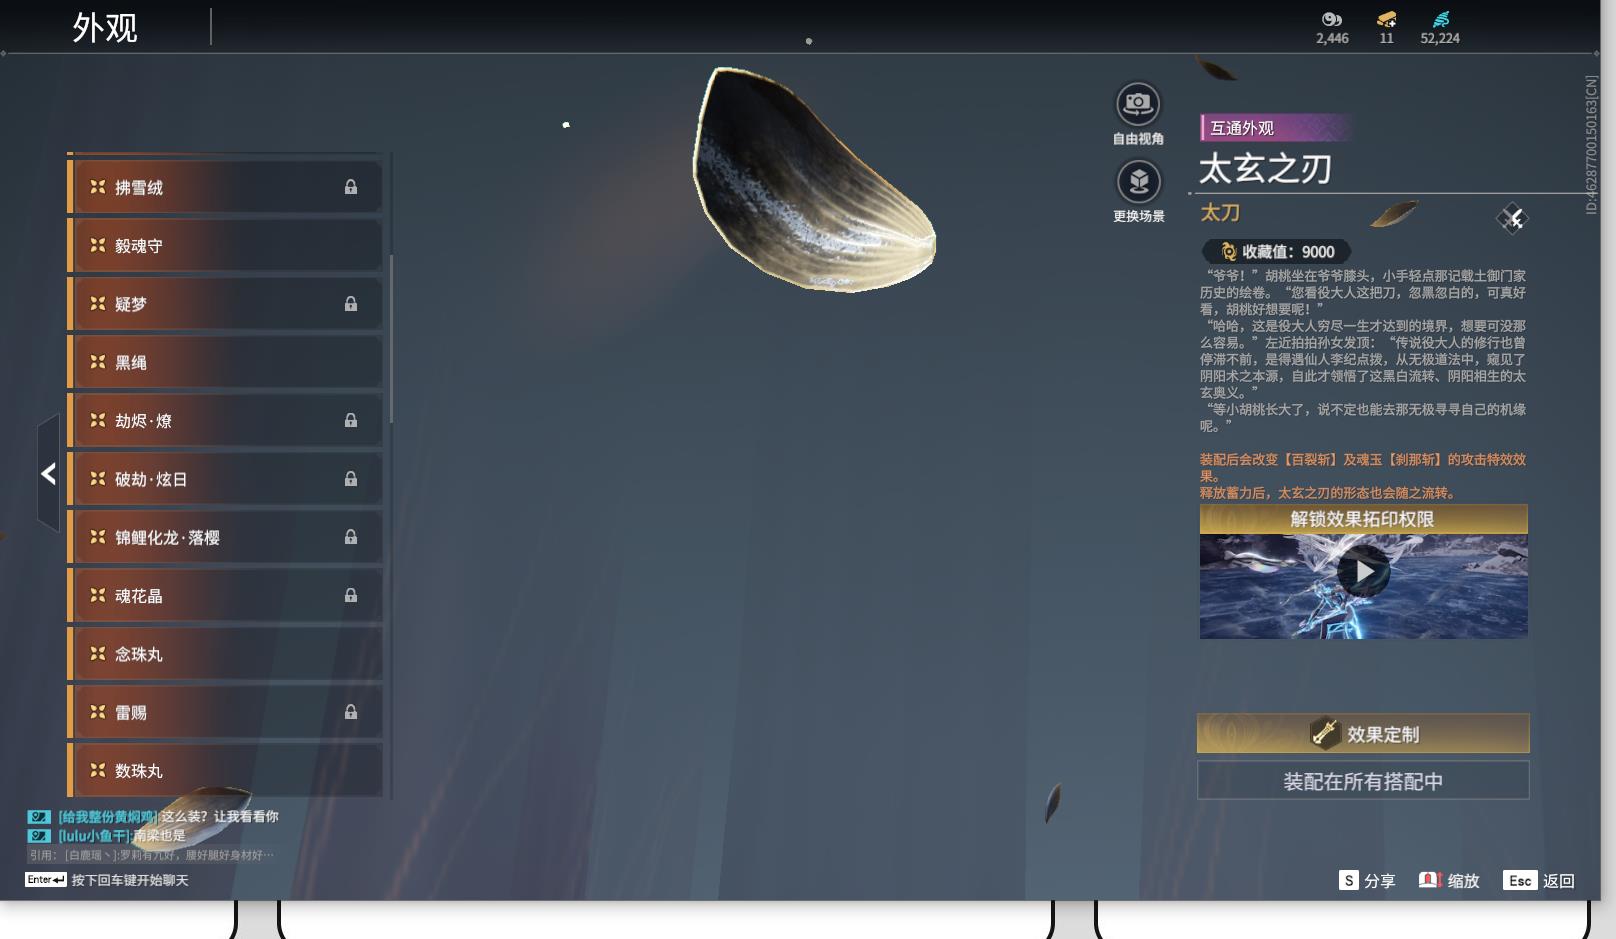1616x939 pixels.
Task: Click the skin list scrollbar
Action: coord(391,338)
